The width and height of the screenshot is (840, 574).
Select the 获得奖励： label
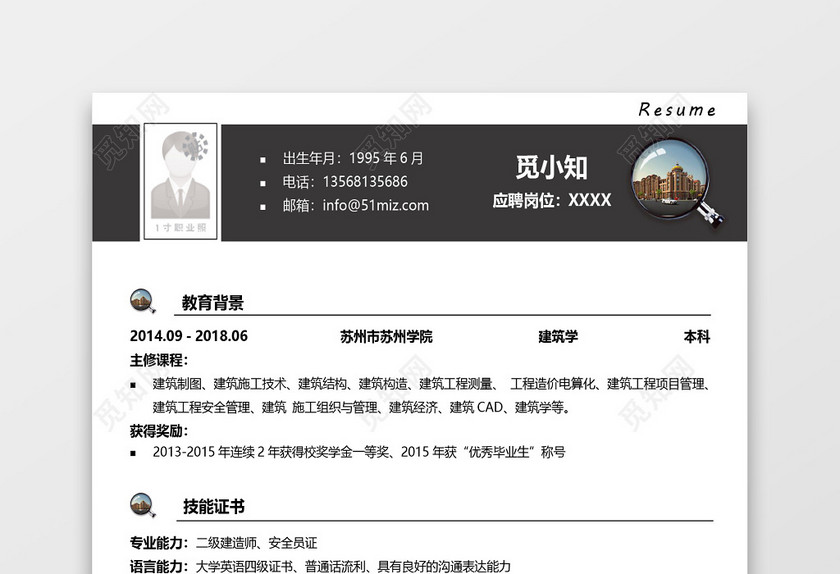pyautogui.click(x=159, y=431)
